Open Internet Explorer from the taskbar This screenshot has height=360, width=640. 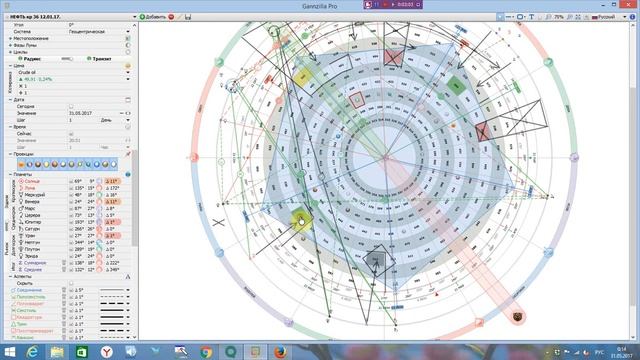tap(33, 352)
